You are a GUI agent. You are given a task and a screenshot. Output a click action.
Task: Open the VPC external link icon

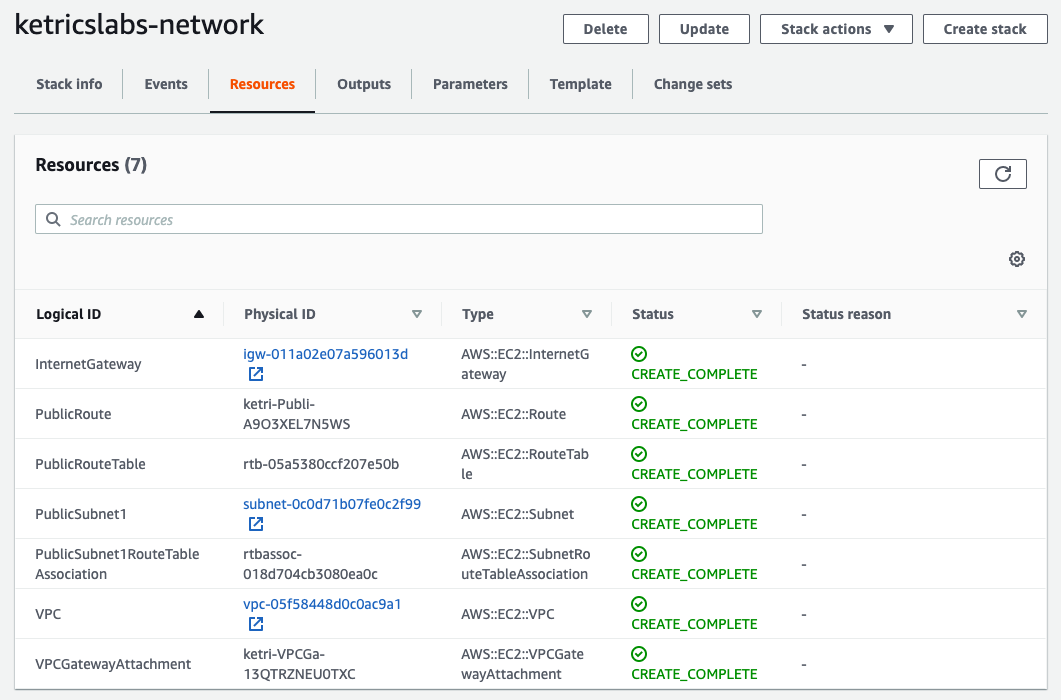click(x=256, y=624)
